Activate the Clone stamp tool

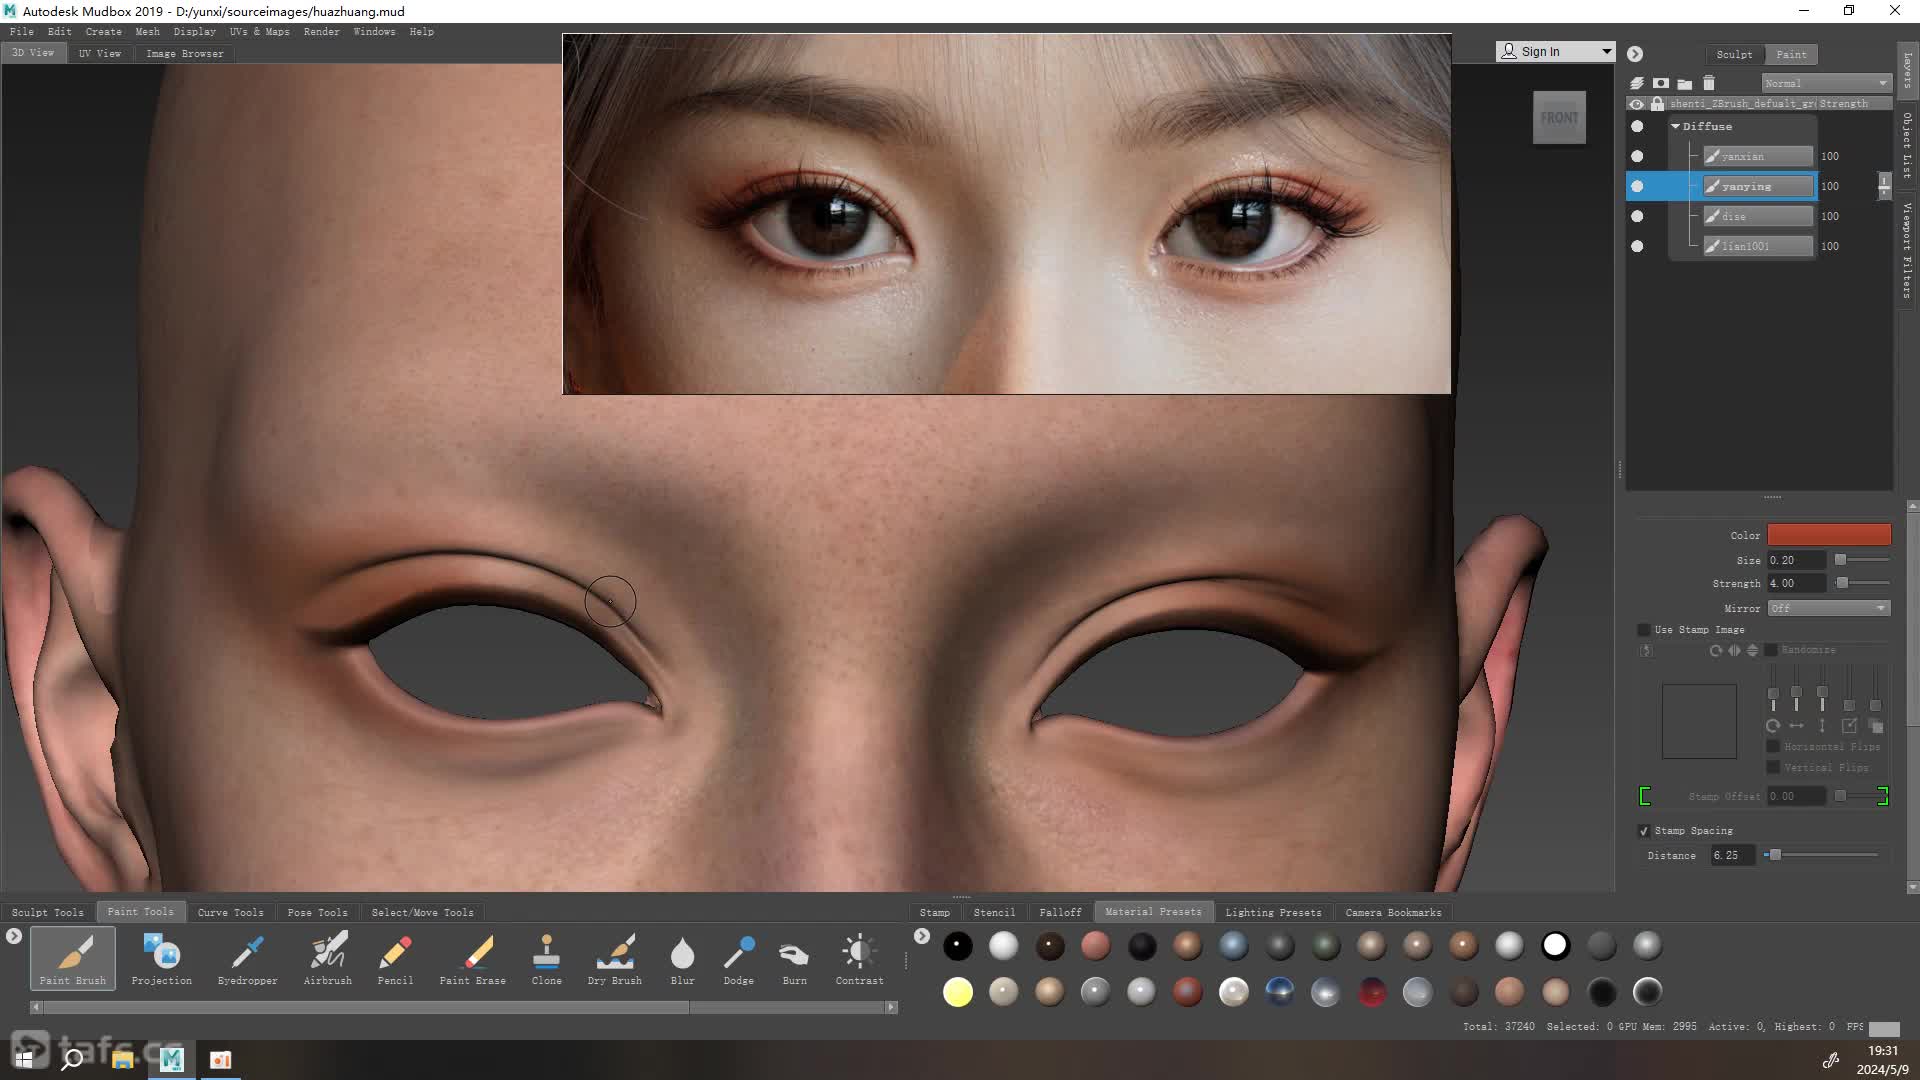(546, 958)
